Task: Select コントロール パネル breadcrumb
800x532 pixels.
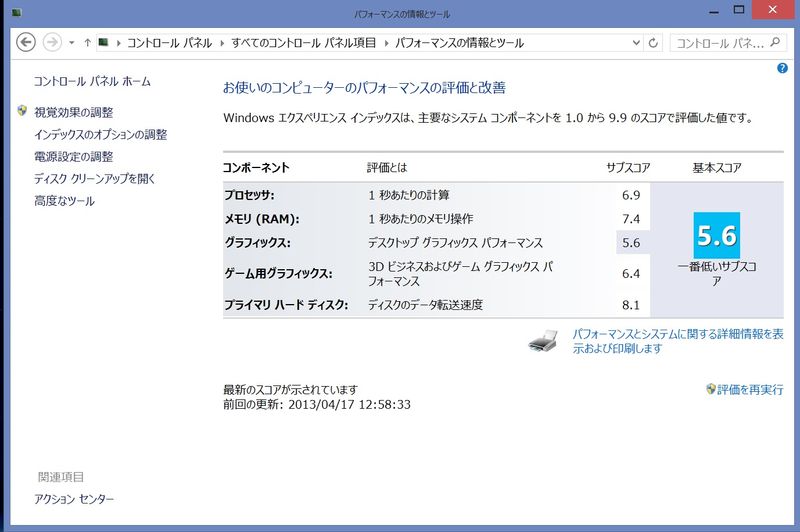Action: (169, 43)
